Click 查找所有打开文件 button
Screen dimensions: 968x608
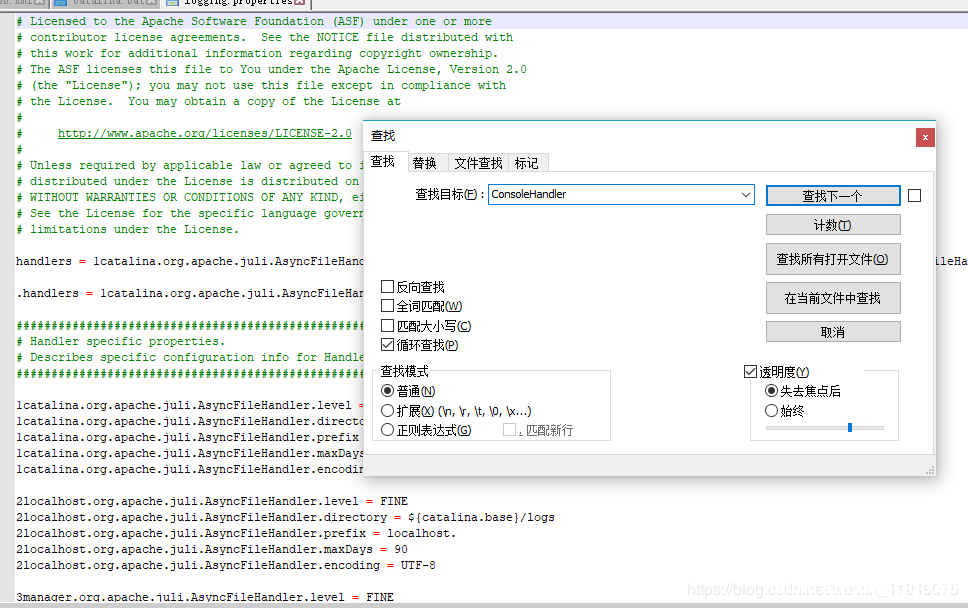pyautogui.click(x=832, y=259)
